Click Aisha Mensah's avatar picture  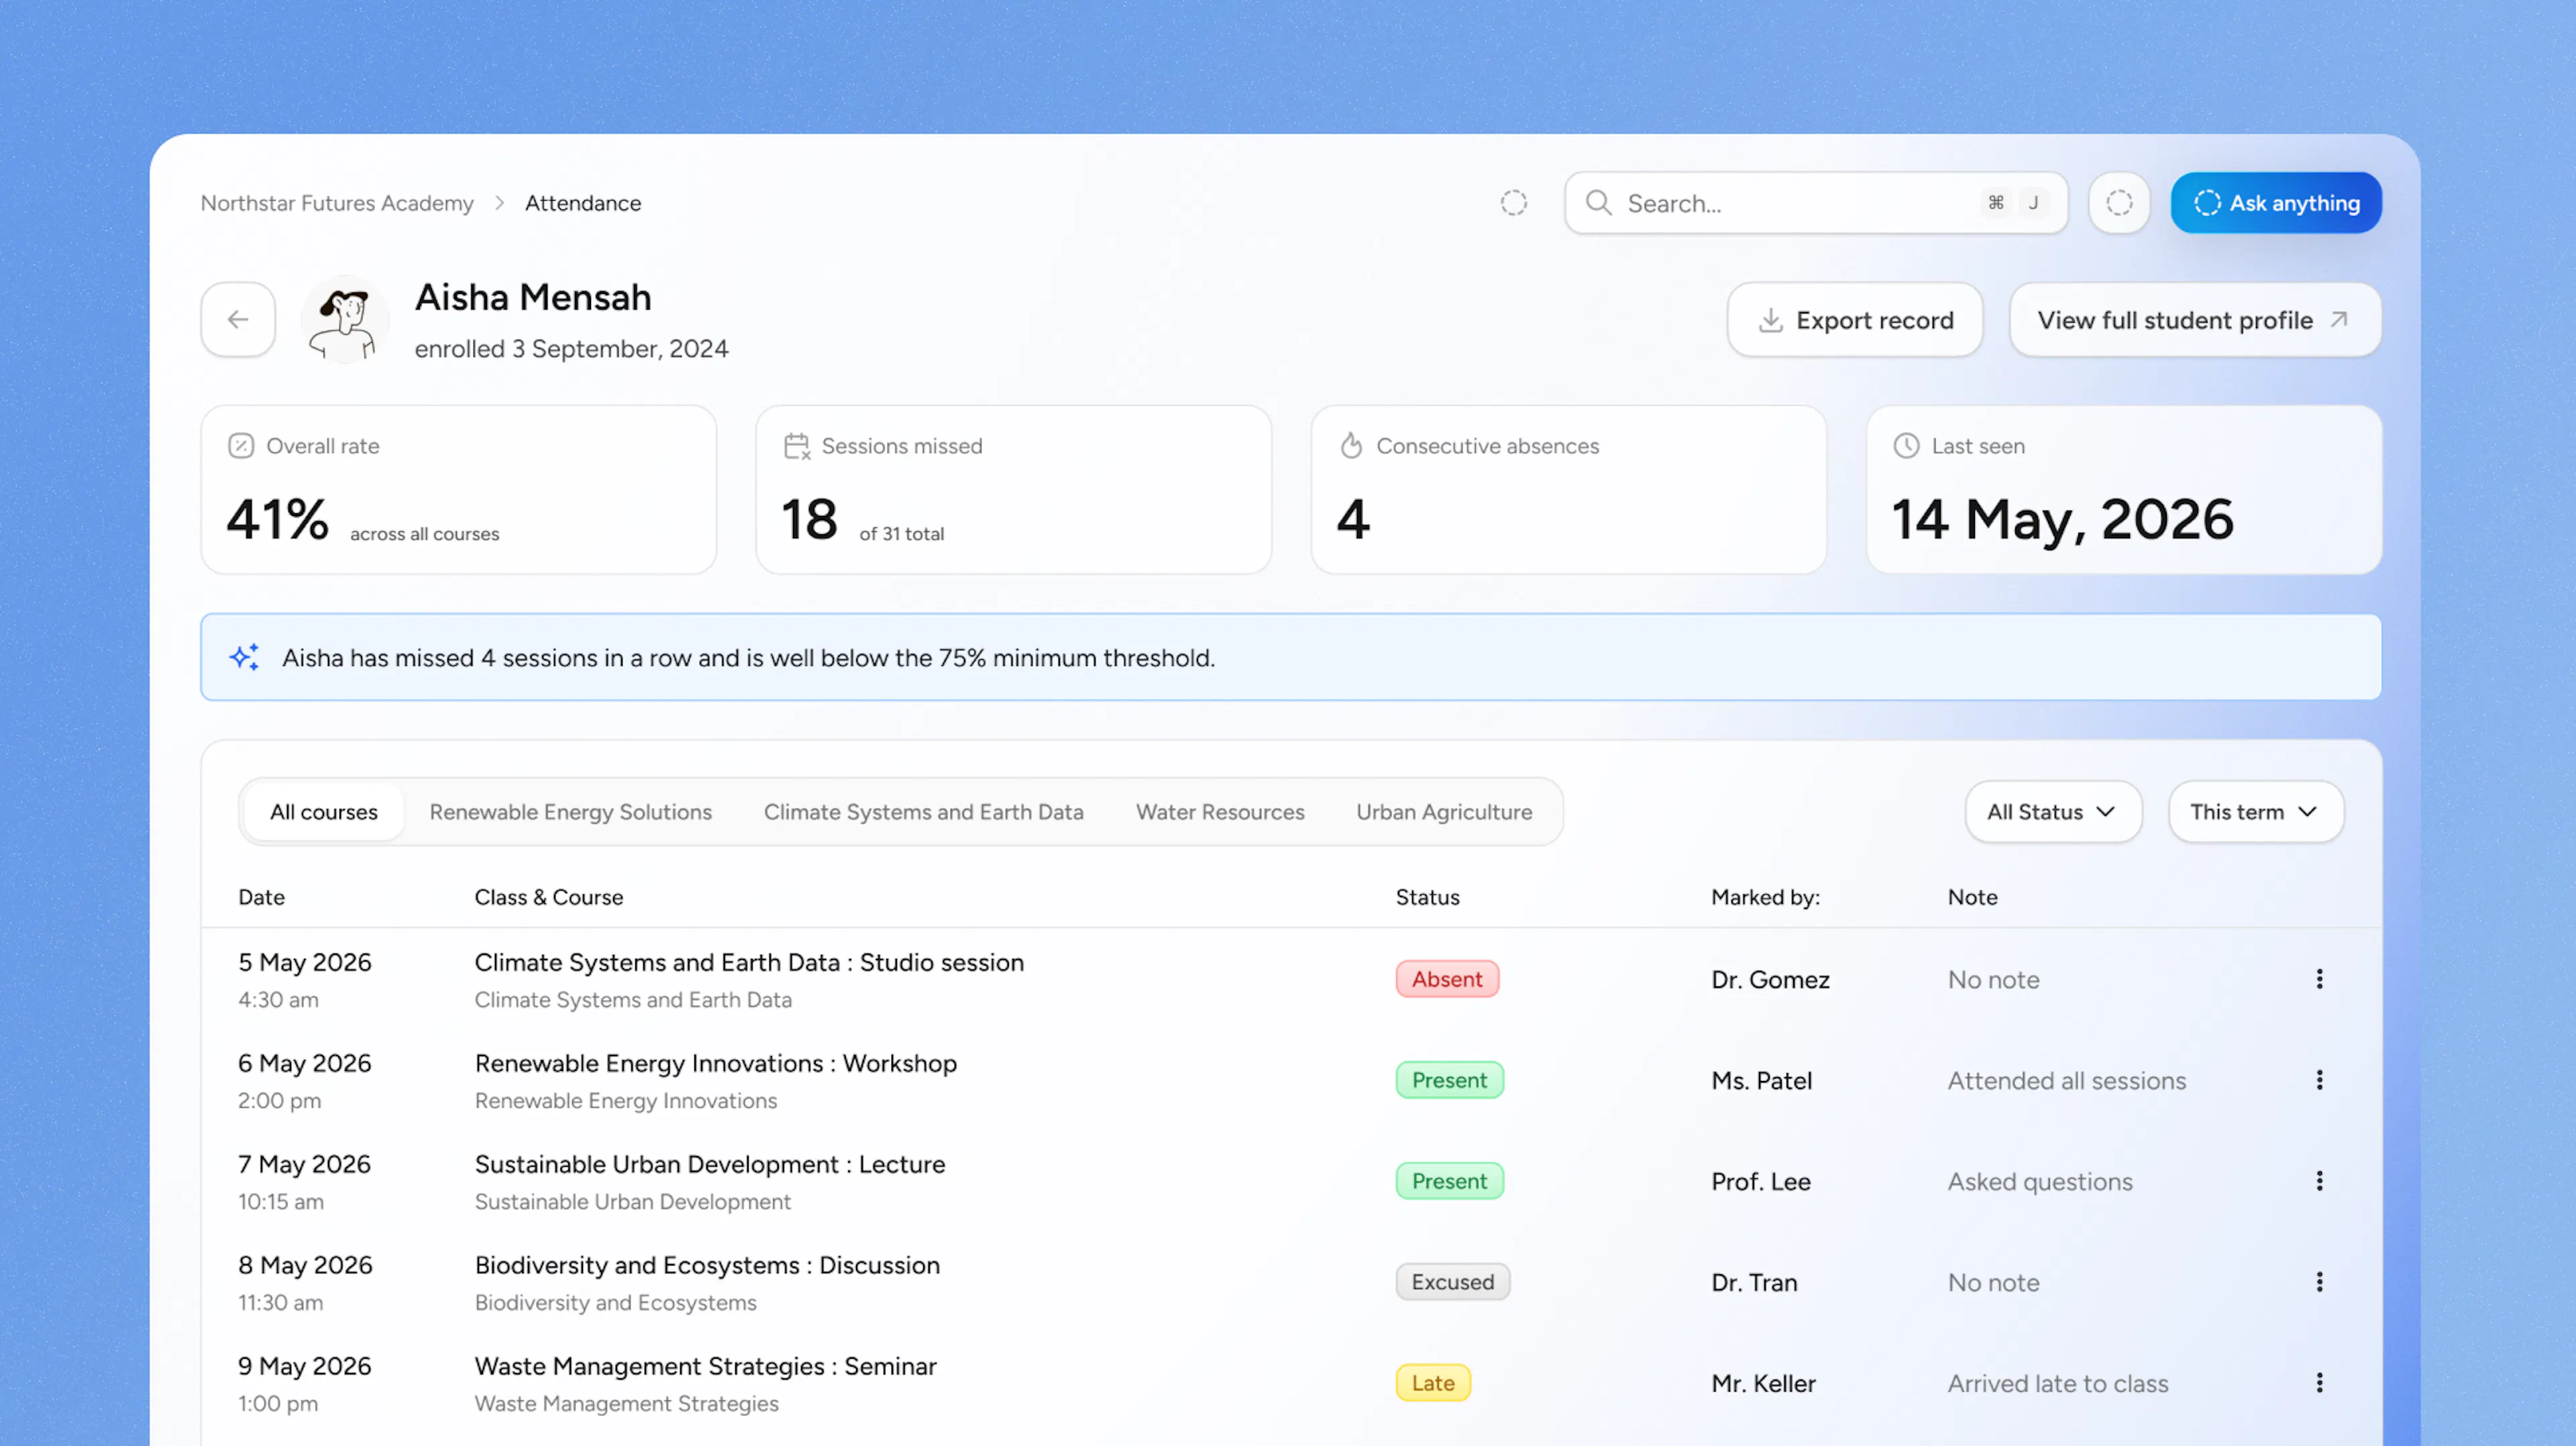(x=345, y=320)
